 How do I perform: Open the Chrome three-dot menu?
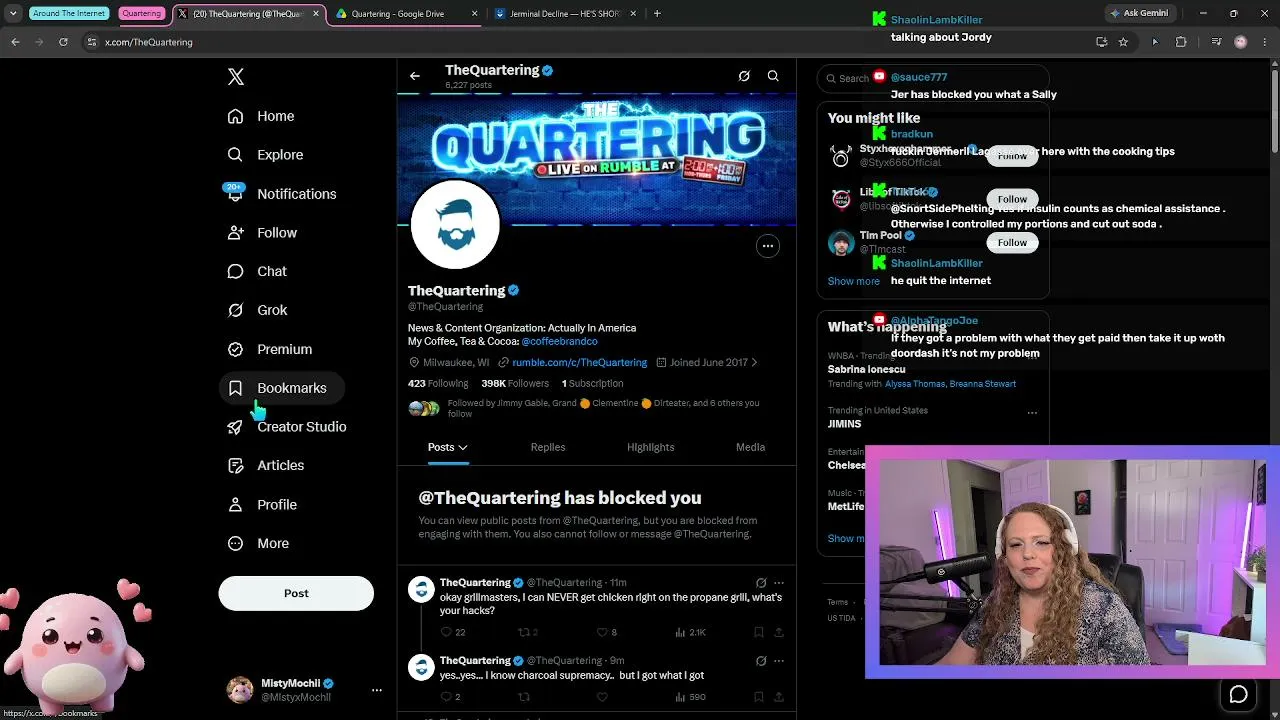click(1264, 42)
